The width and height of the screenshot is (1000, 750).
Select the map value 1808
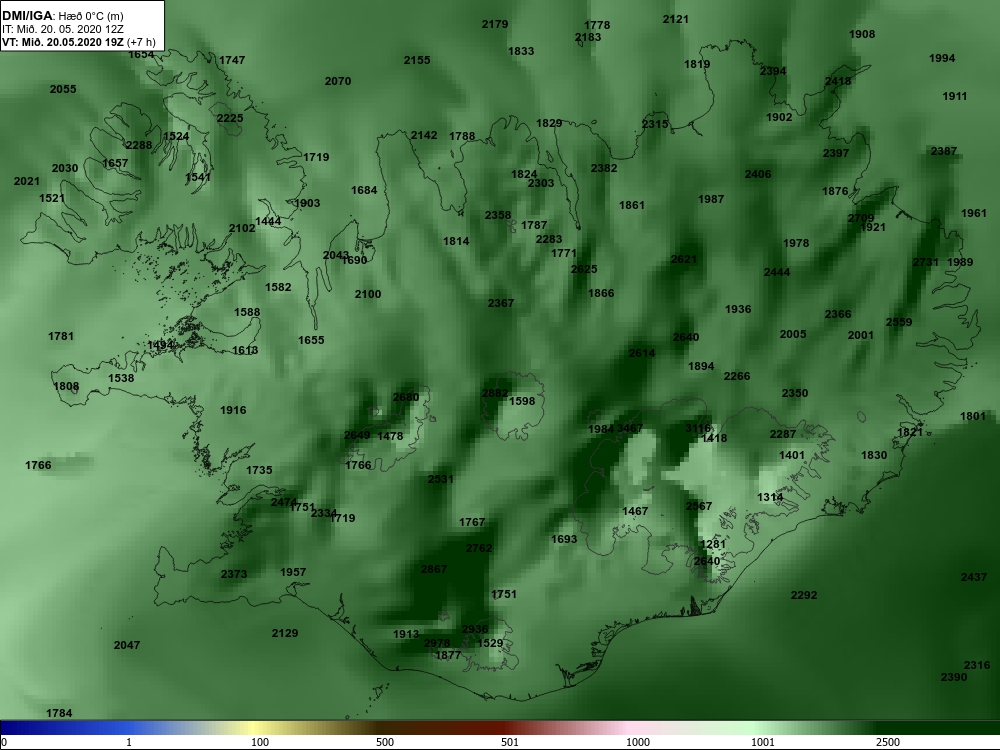[x=66, y=386]
